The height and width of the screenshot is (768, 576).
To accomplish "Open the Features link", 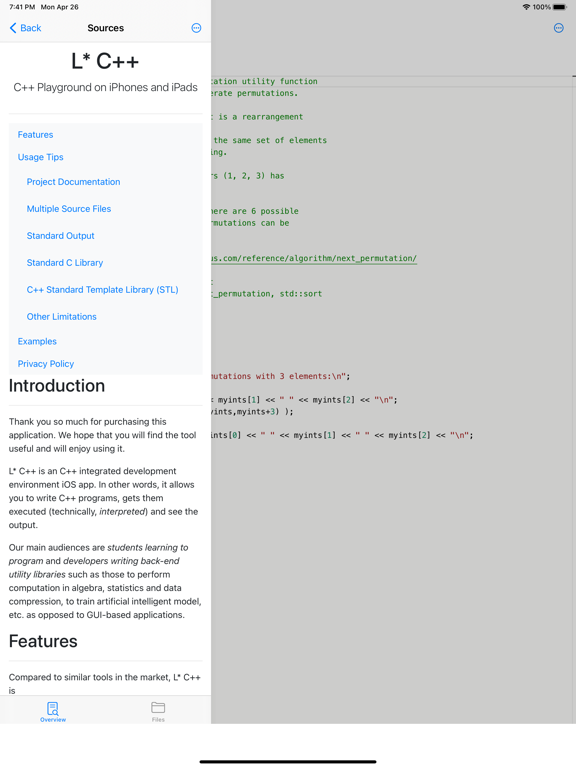I will pyautogui.click(x=35, y=135).
